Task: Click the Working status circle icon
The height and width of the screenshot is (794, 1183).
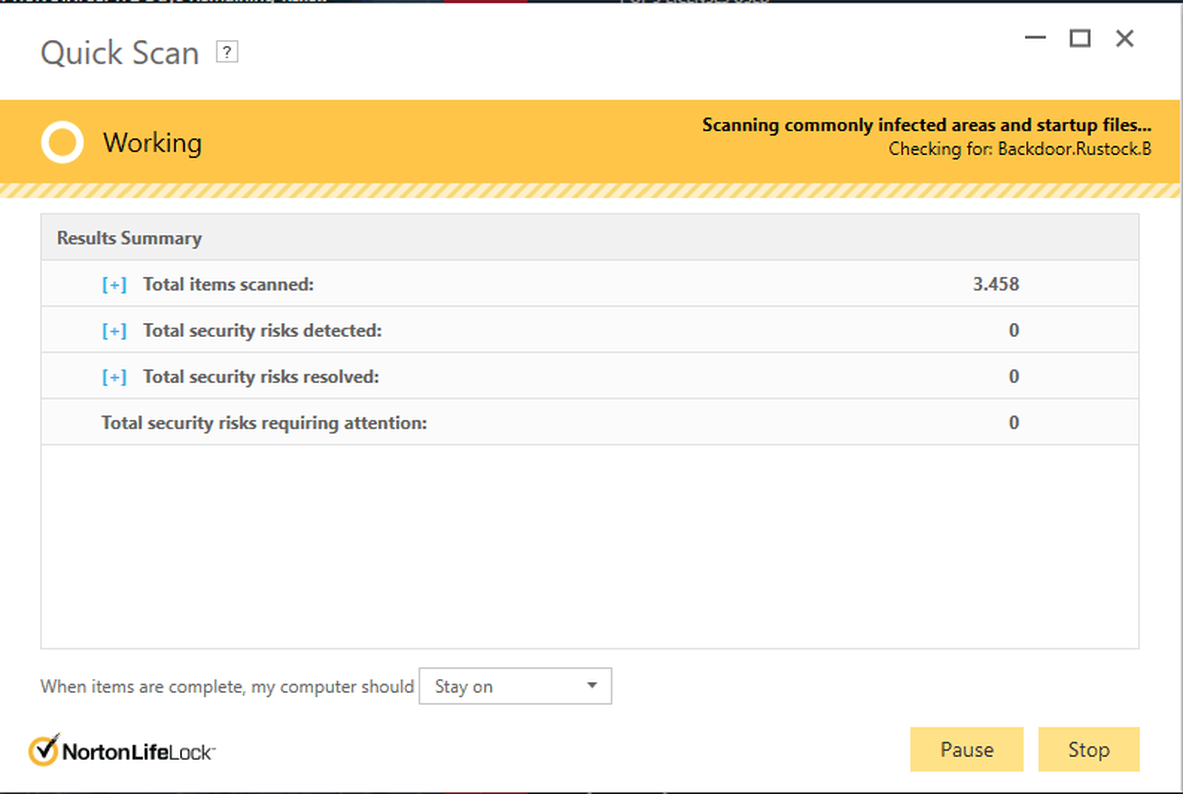Action: pos(62,143)
